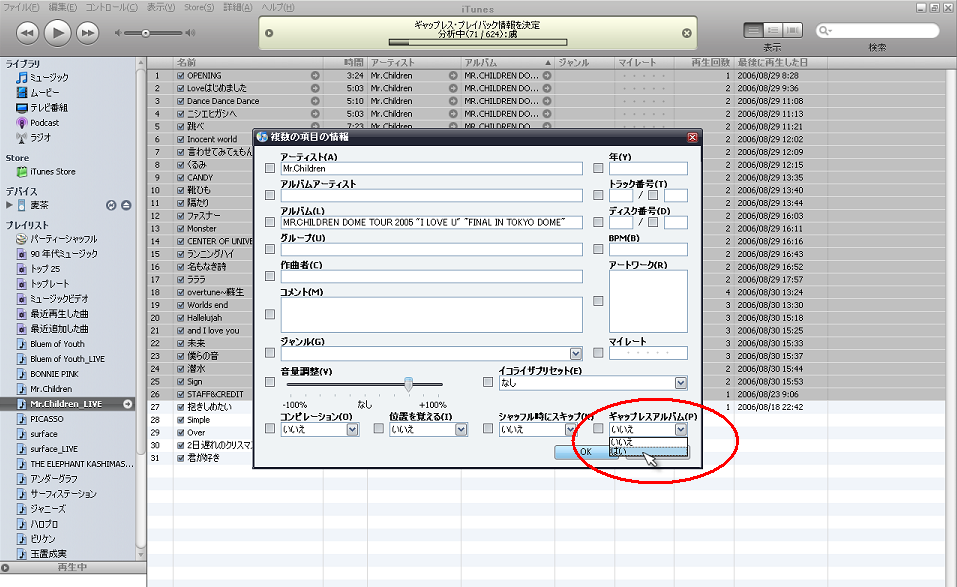The image size is (957, 587).
Task: Open the トップレート playlist
Action: 43,284
